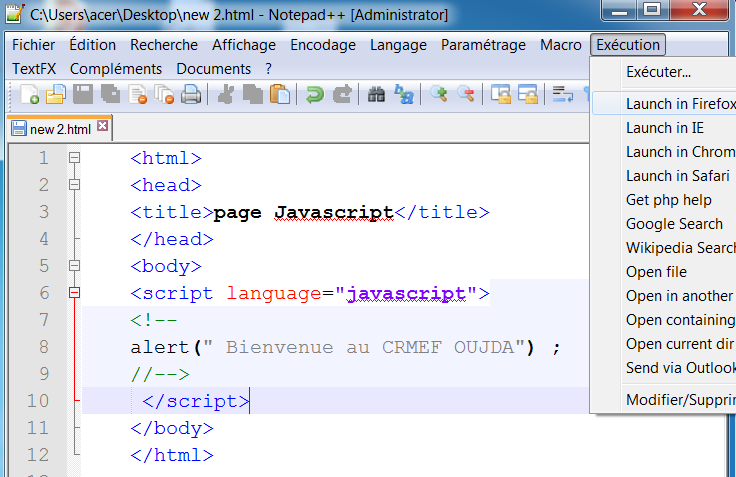
Task: Select Open containing folder entry
Action: pos(663,319)
